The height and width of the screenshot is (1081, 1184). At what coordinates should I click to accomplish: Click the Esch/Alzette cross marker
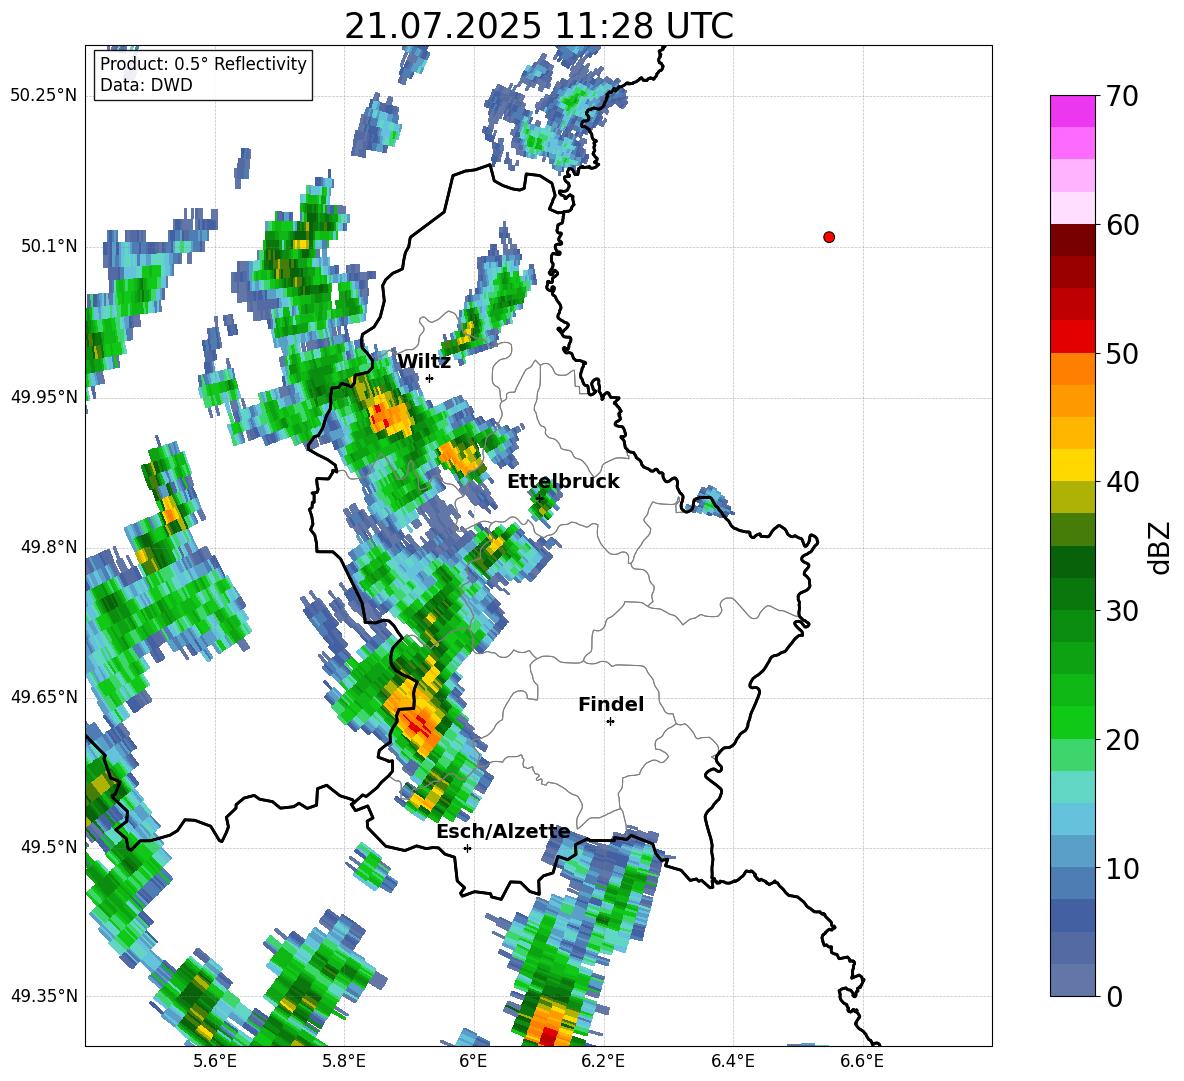[x=467, y=848]
